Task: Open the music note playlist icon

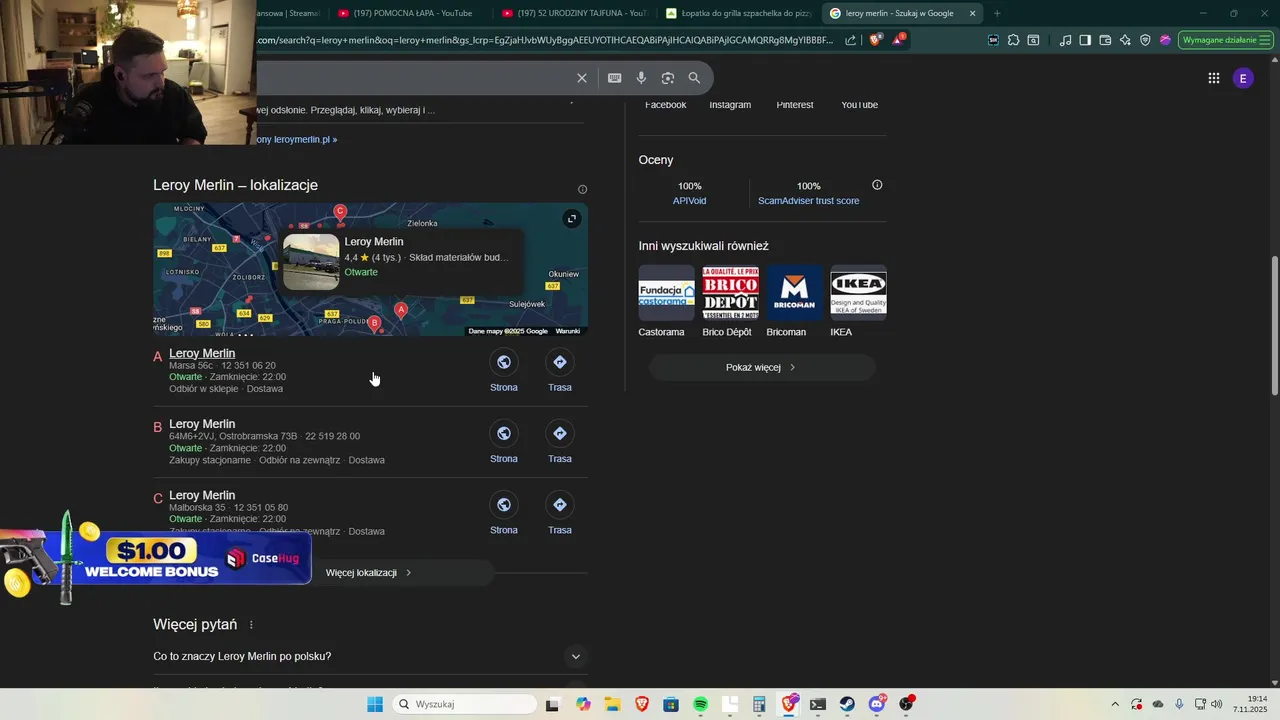Action: tap(1065, 40)
